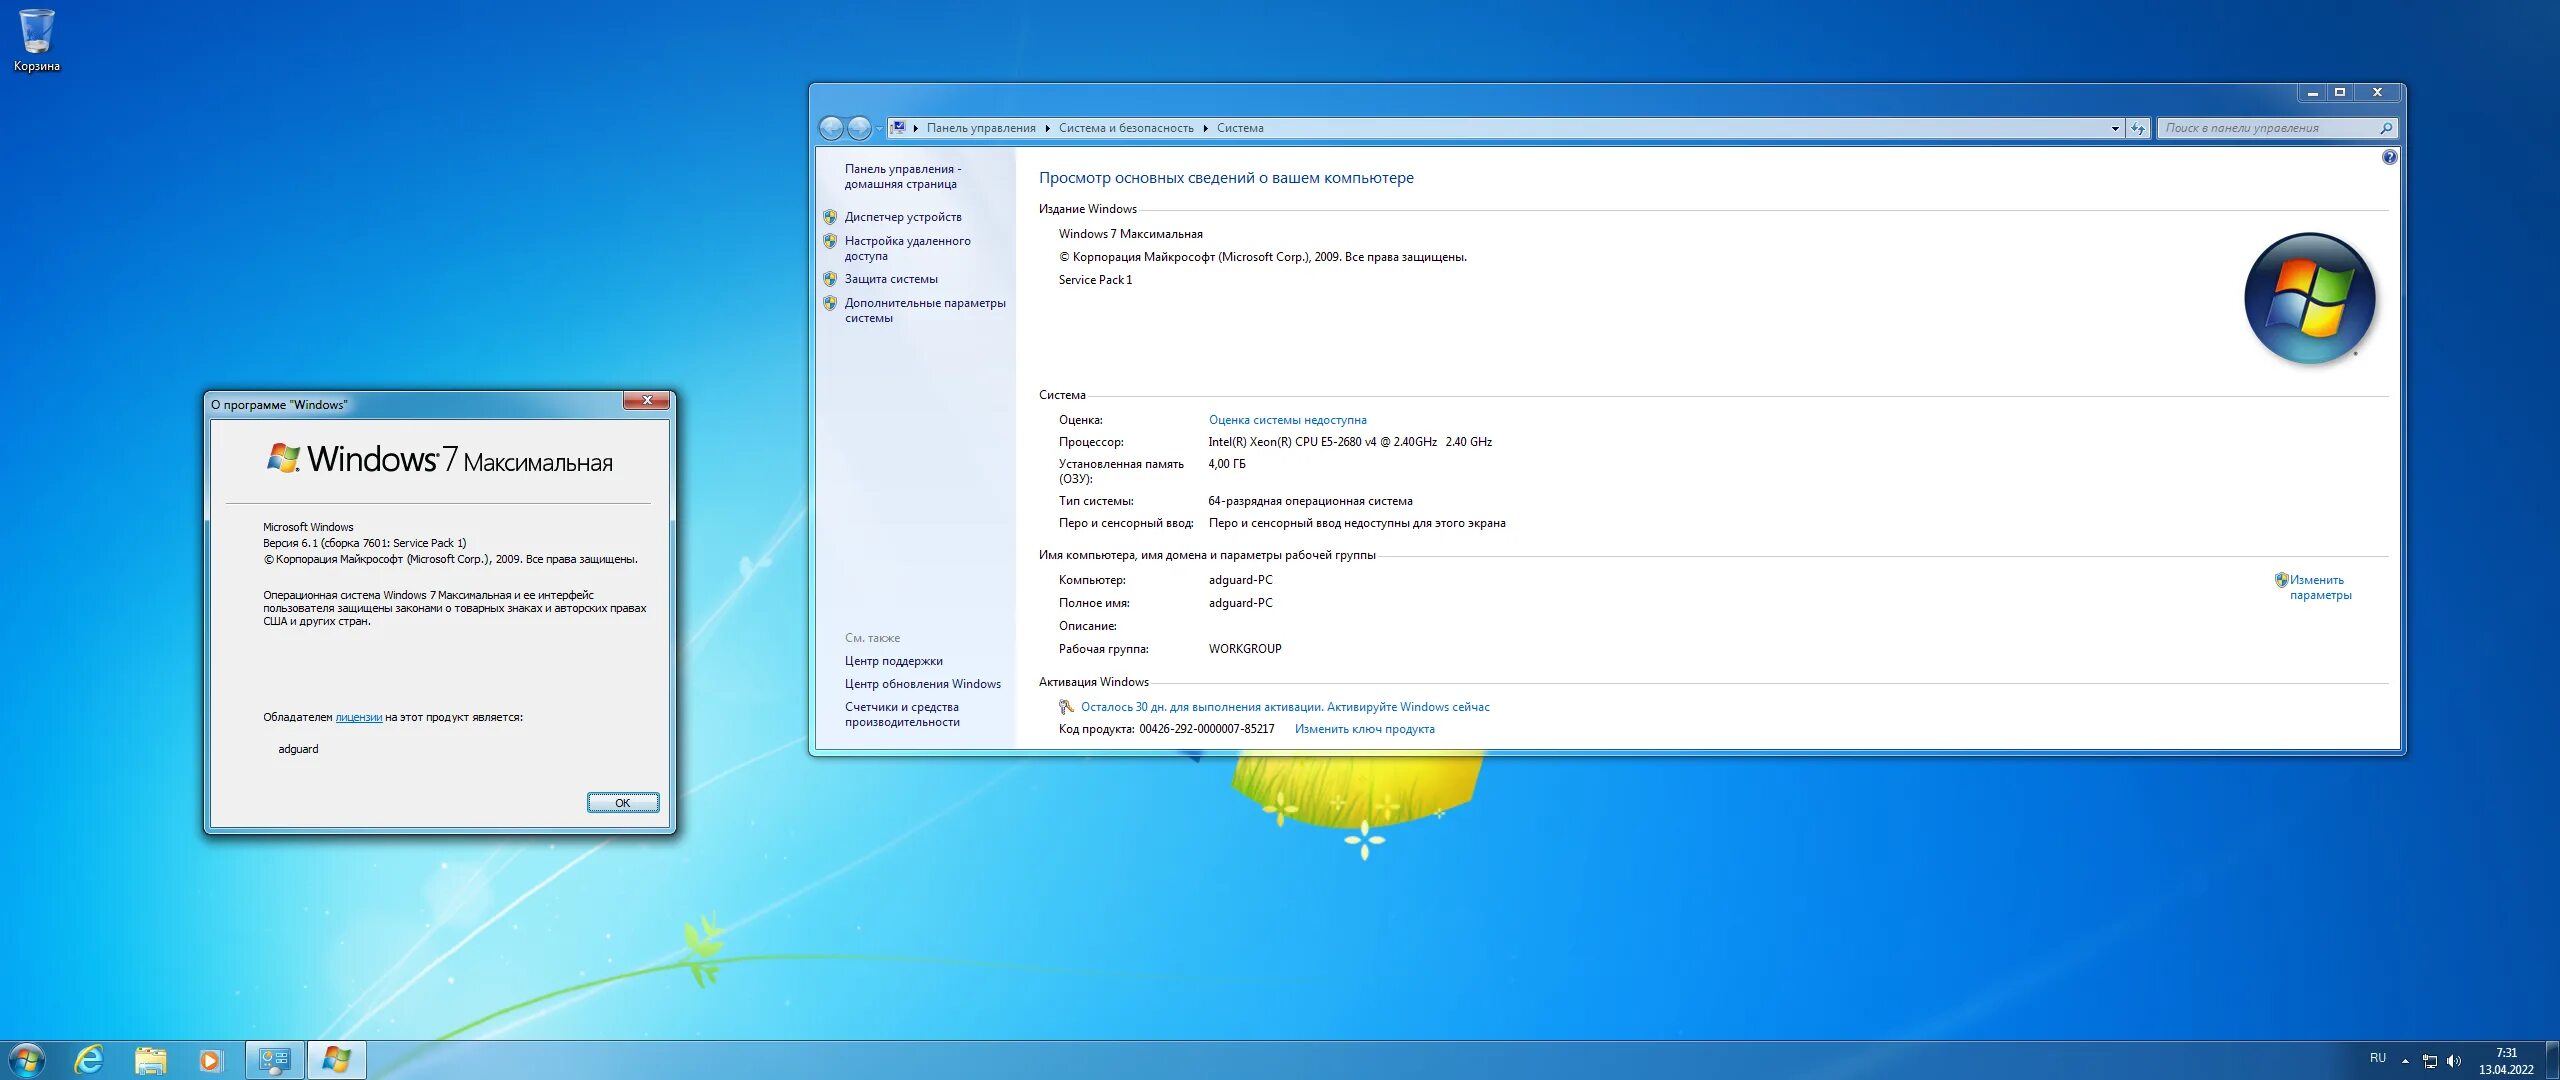Image resolution: width=2560 pixels, height=1080 pixels.
Task: Open Защита системы sidebar link
Action: tap(890, 279)
